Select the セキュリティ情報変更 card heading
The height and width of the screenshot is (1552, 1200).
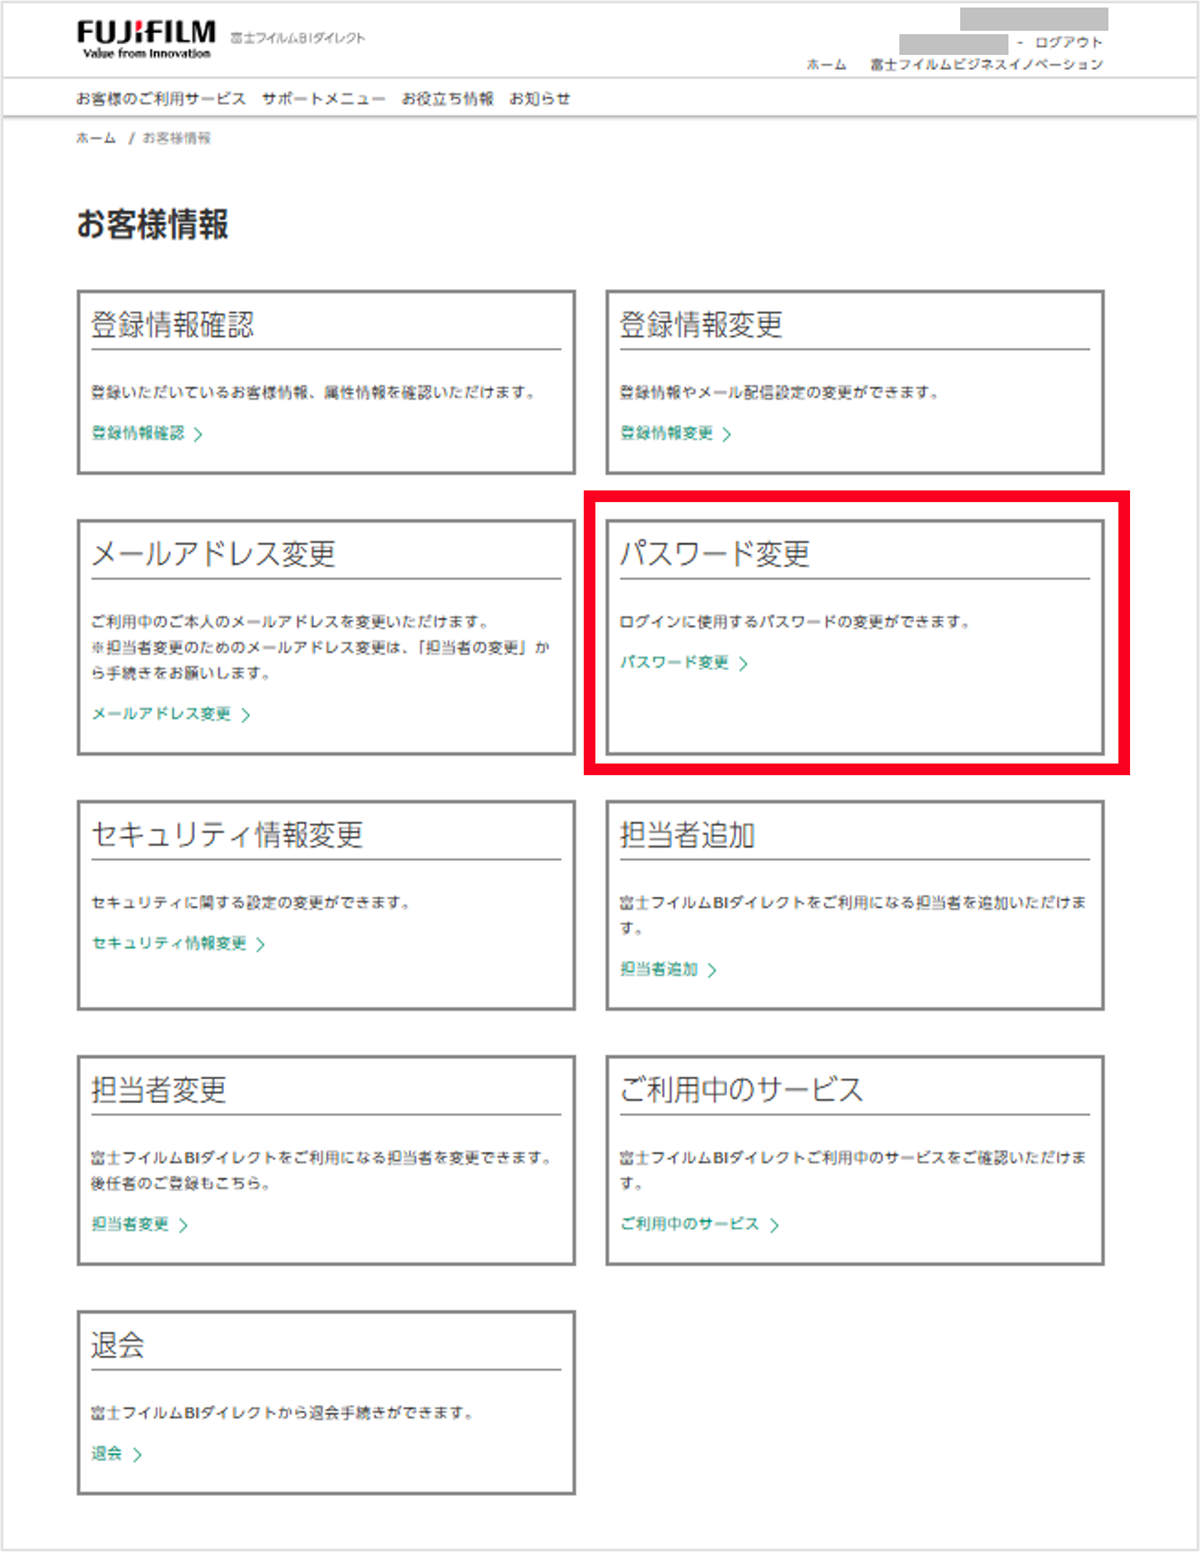(x=227, y=835)
